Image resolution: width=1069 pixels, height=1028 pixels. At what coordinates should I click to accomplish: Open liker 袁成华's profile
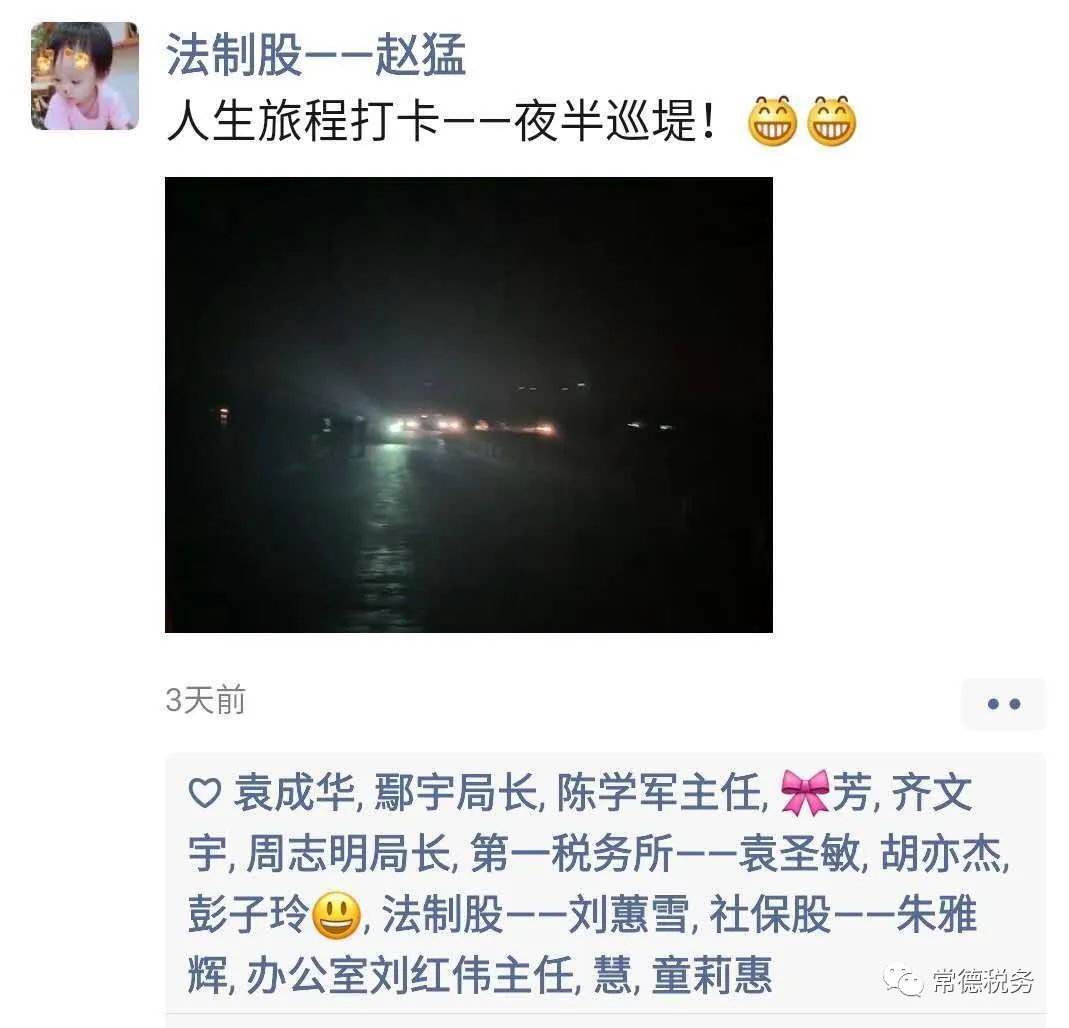[294, 793]
